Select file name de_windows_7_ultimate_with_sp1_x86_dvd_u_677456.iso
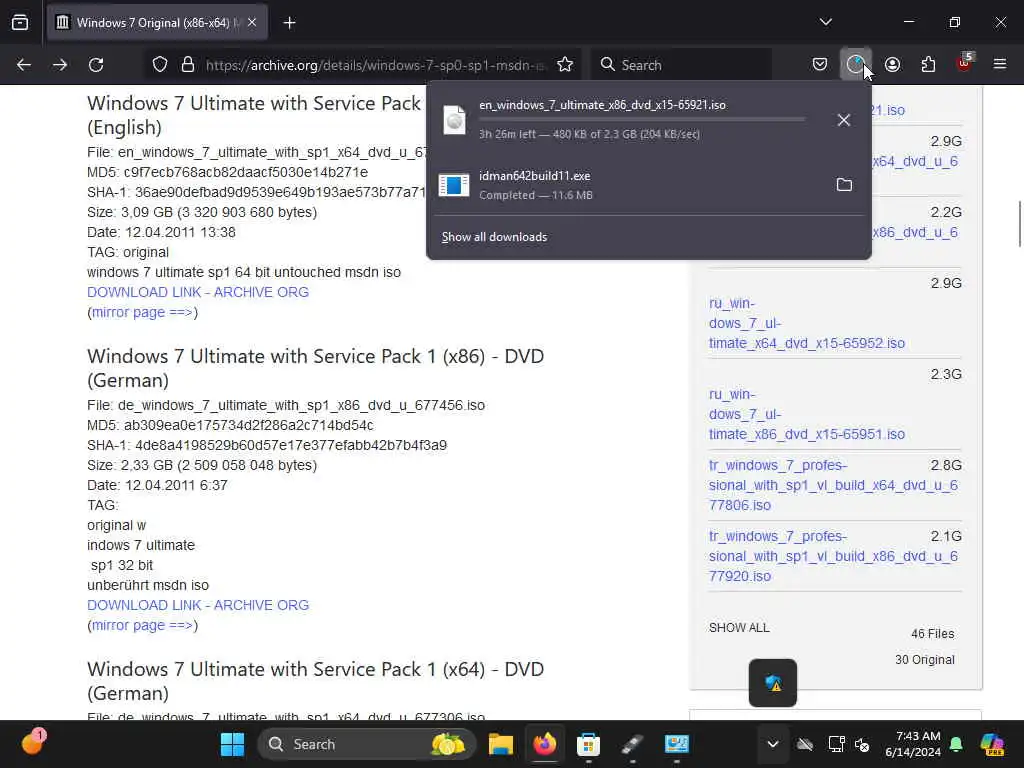 pos(301,405)
